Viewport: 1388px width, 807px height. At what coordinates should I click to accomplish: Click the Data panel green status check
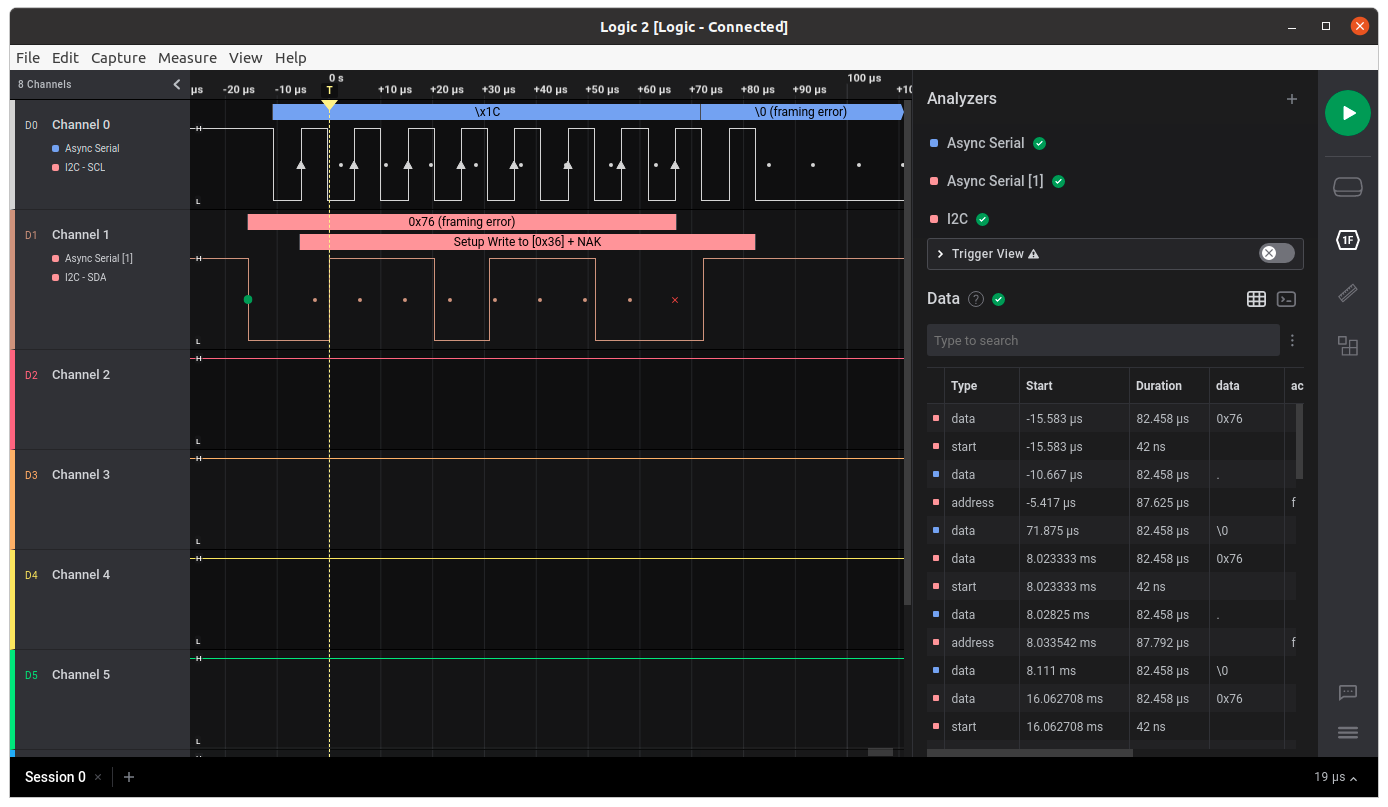point(998,299)
